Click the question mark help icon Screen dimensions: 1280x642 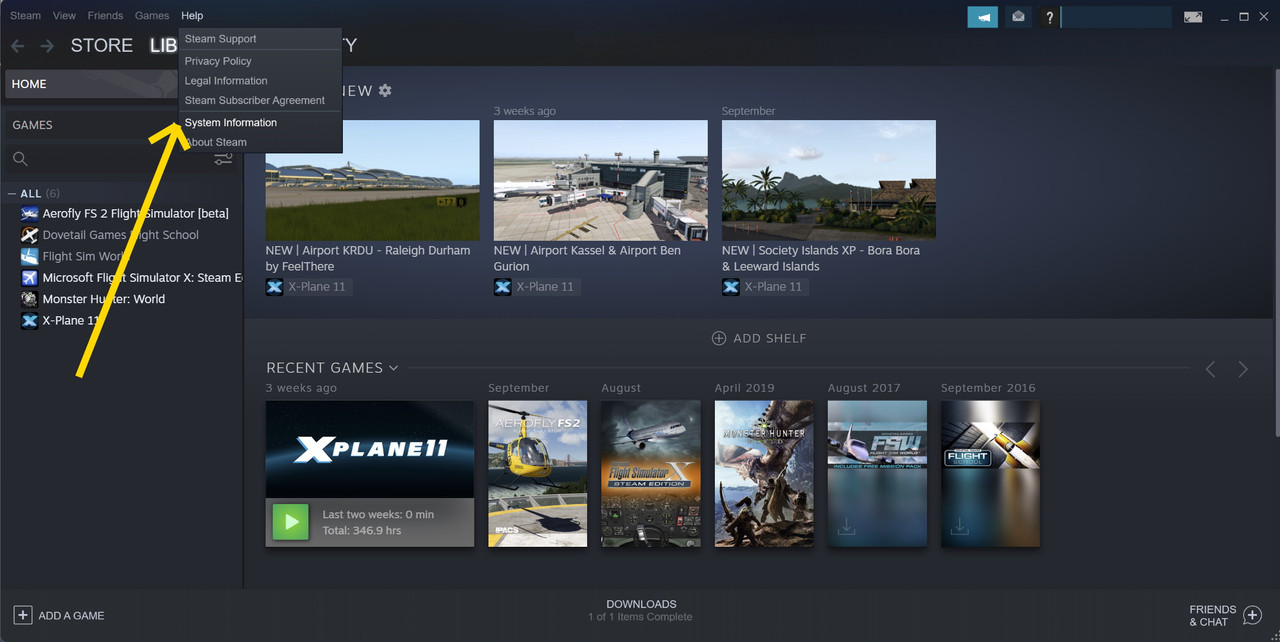(x=1049, y=17)
